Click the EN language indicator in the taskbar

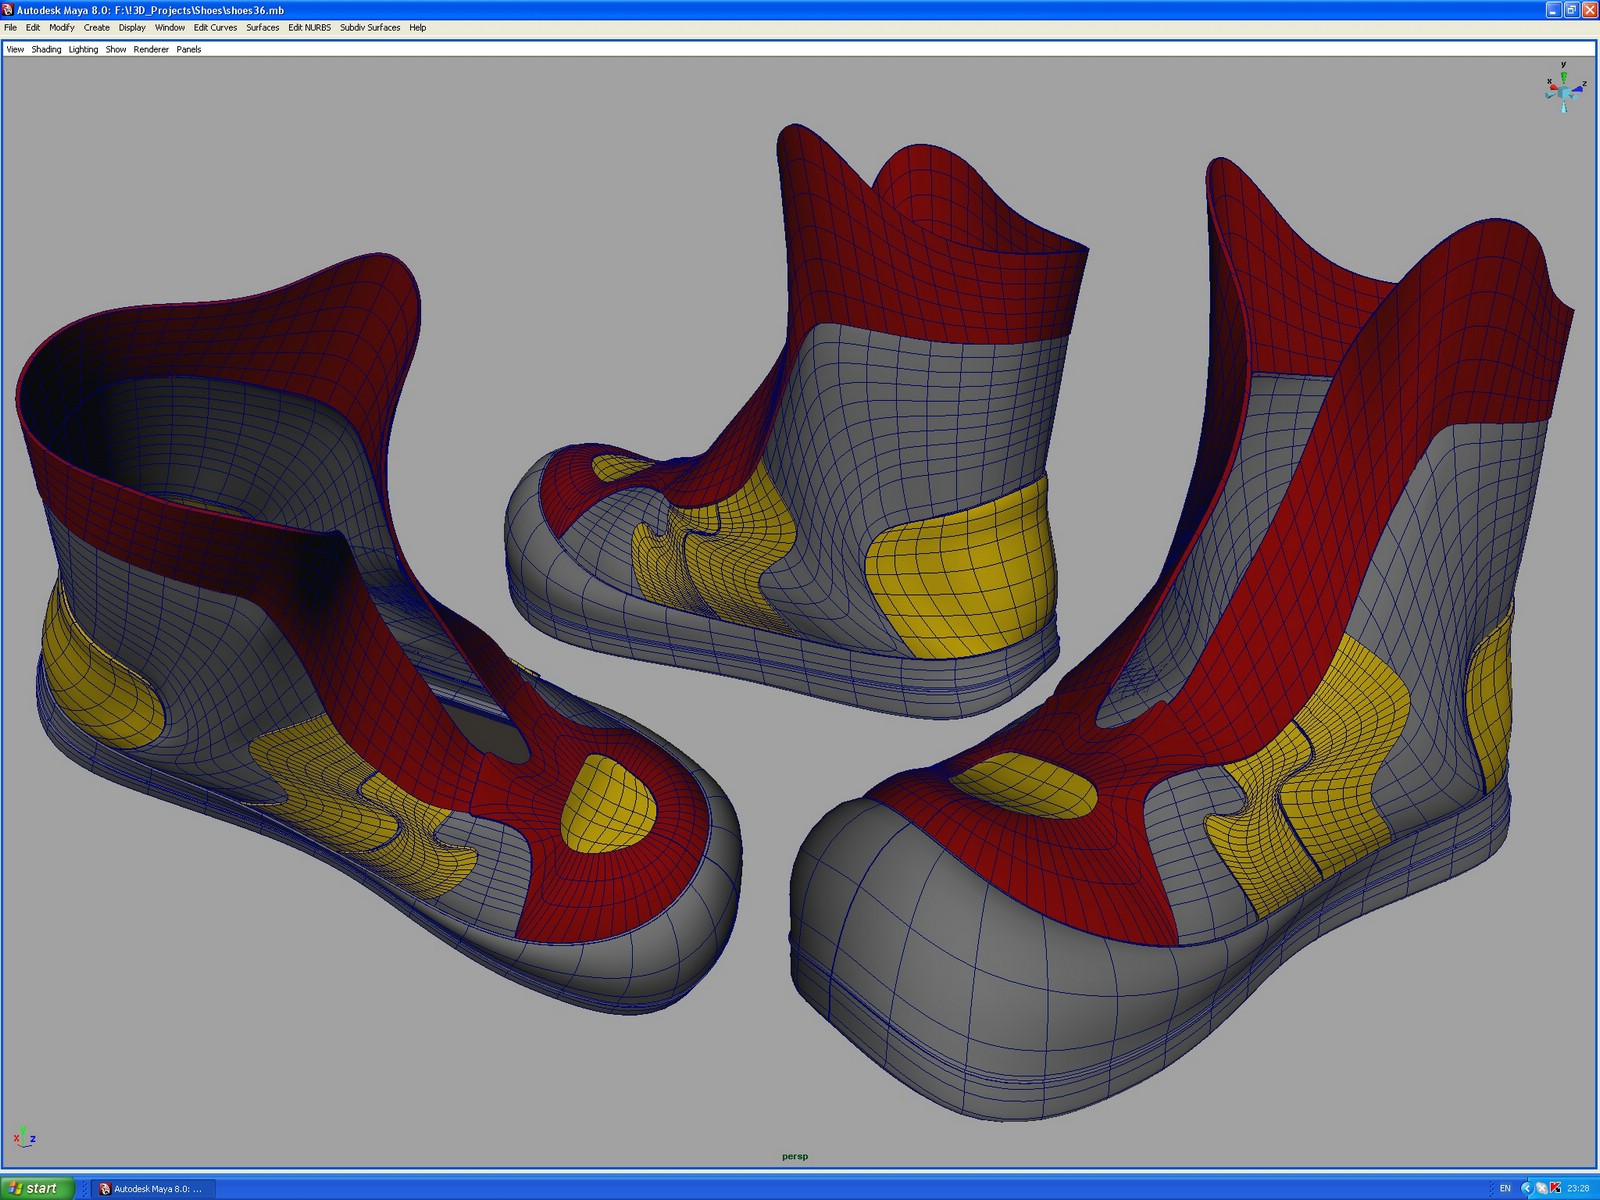(1505, 1188)
